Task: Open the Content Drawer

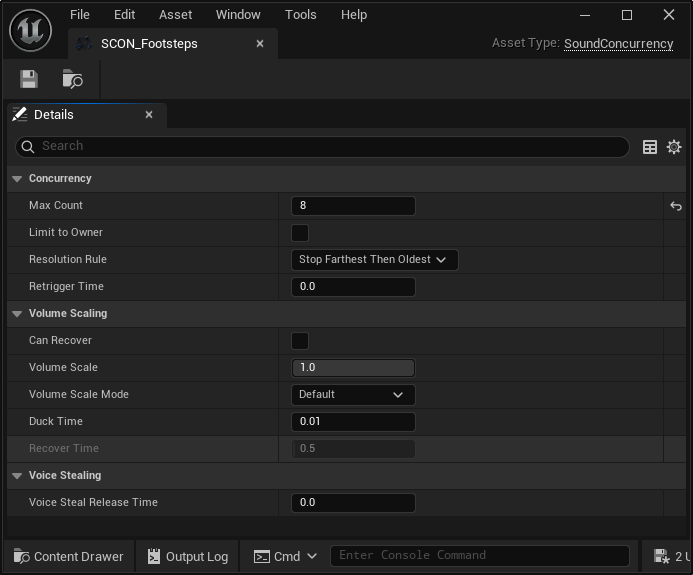Action: point(69,556)
